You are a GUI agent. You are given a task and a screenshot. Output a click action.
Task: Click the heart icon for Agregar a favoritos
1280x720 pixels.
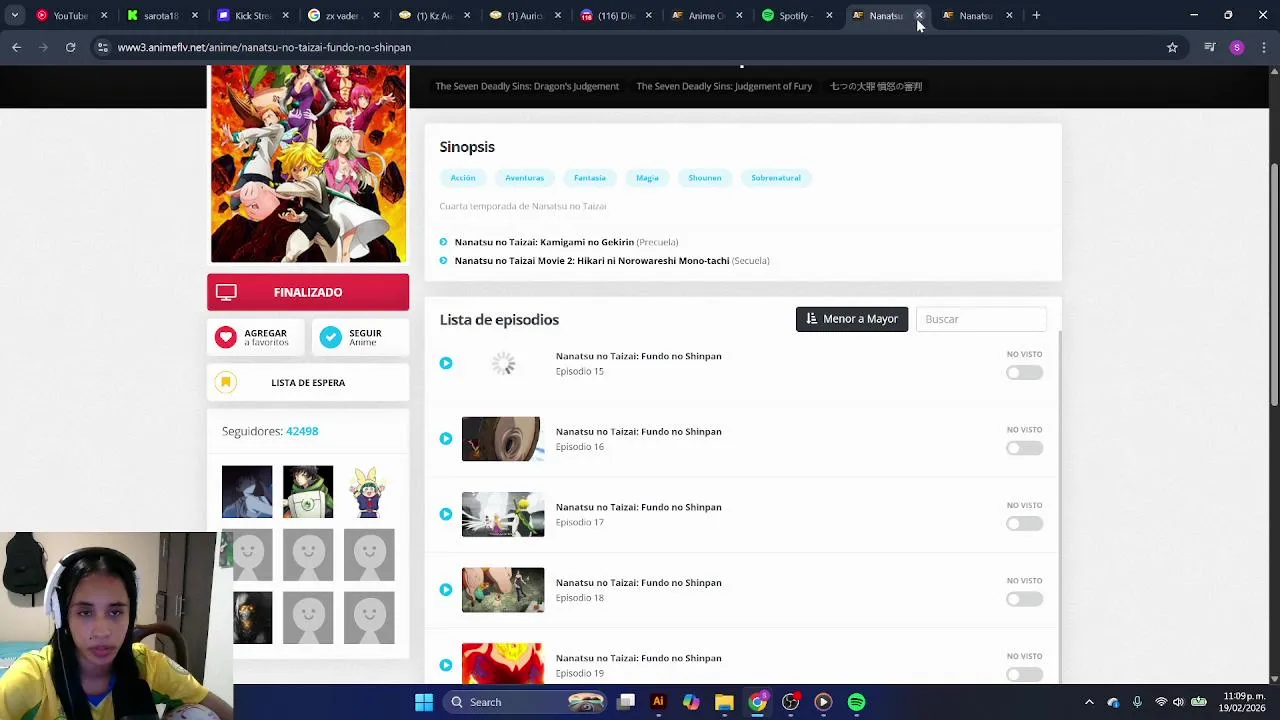click(x=226, y=337)
